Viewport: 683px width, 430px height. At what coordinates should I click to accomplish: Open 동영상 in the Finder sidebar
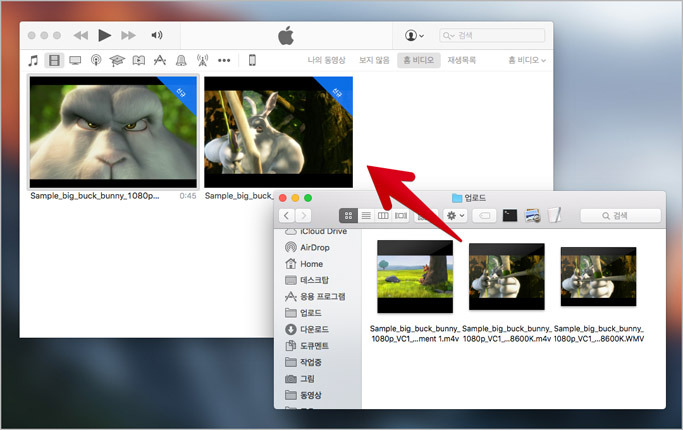(303, 395)
